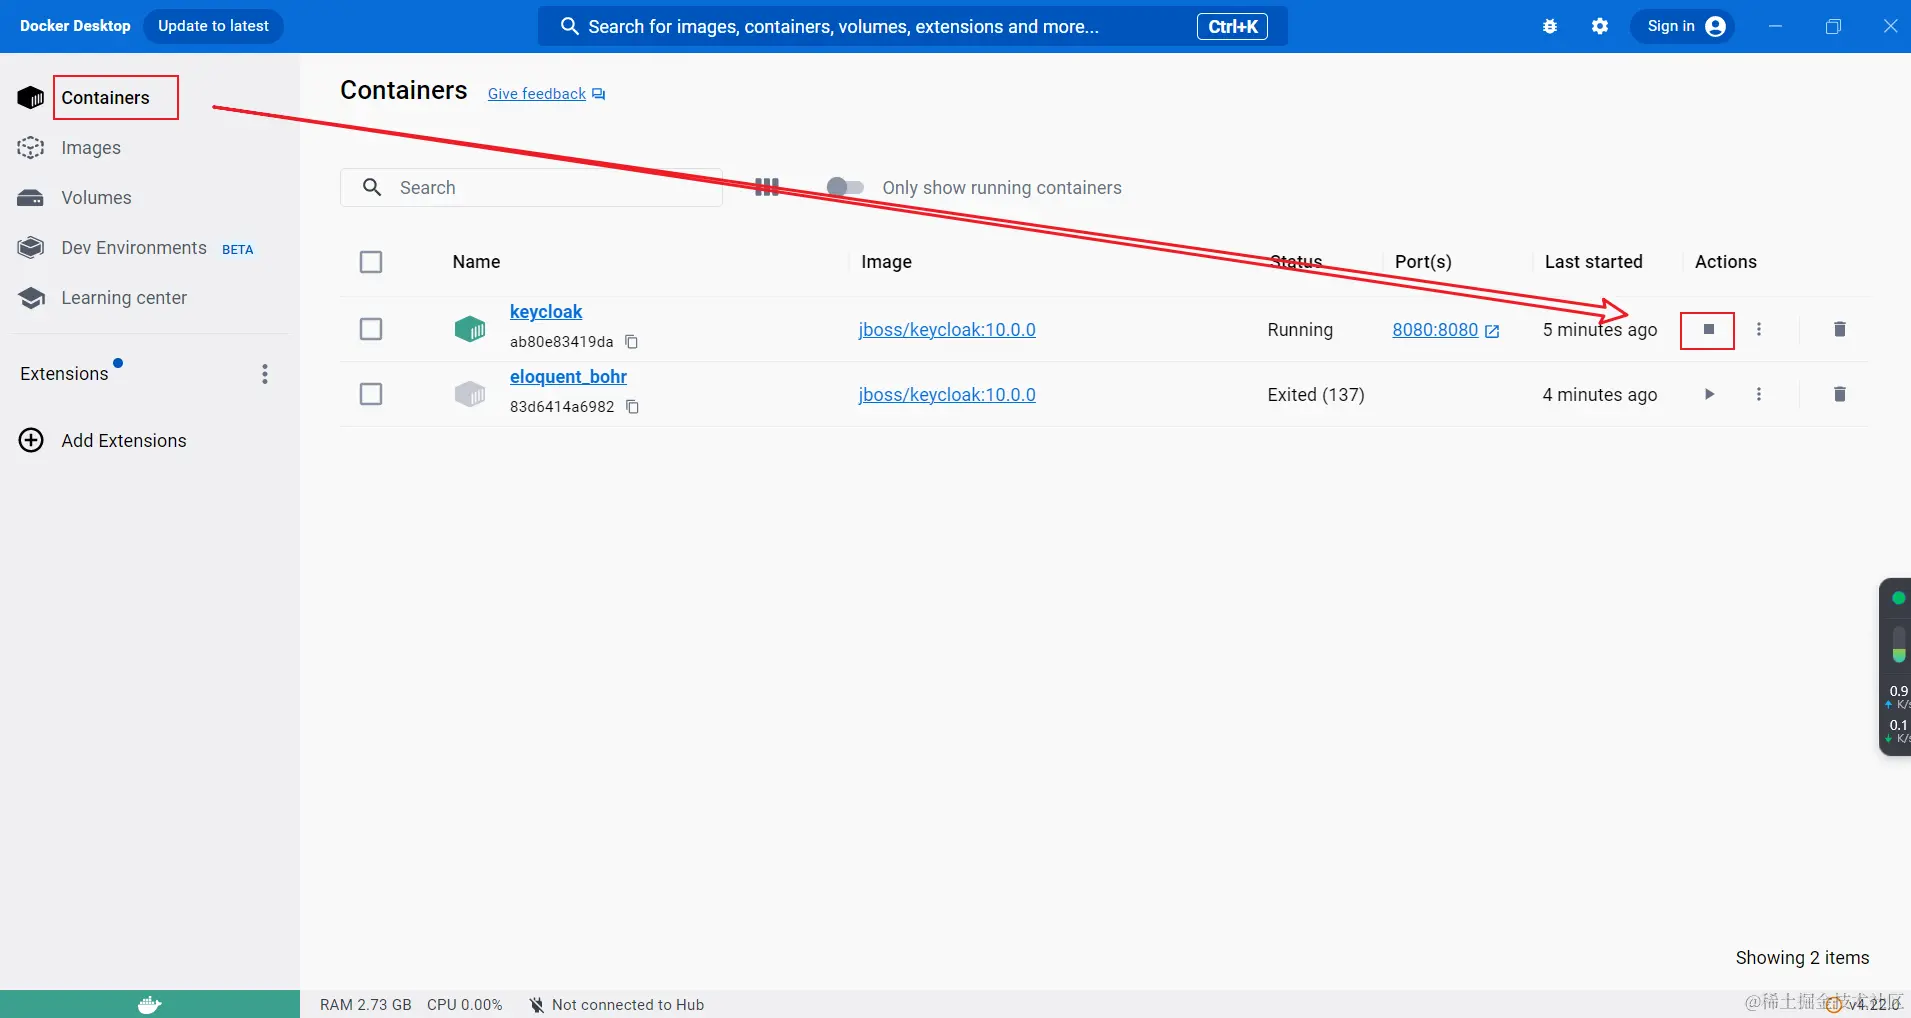The image size is (1911, 1018).
Task: Open the Extensions options menu
Action: (x=265, y=374)
